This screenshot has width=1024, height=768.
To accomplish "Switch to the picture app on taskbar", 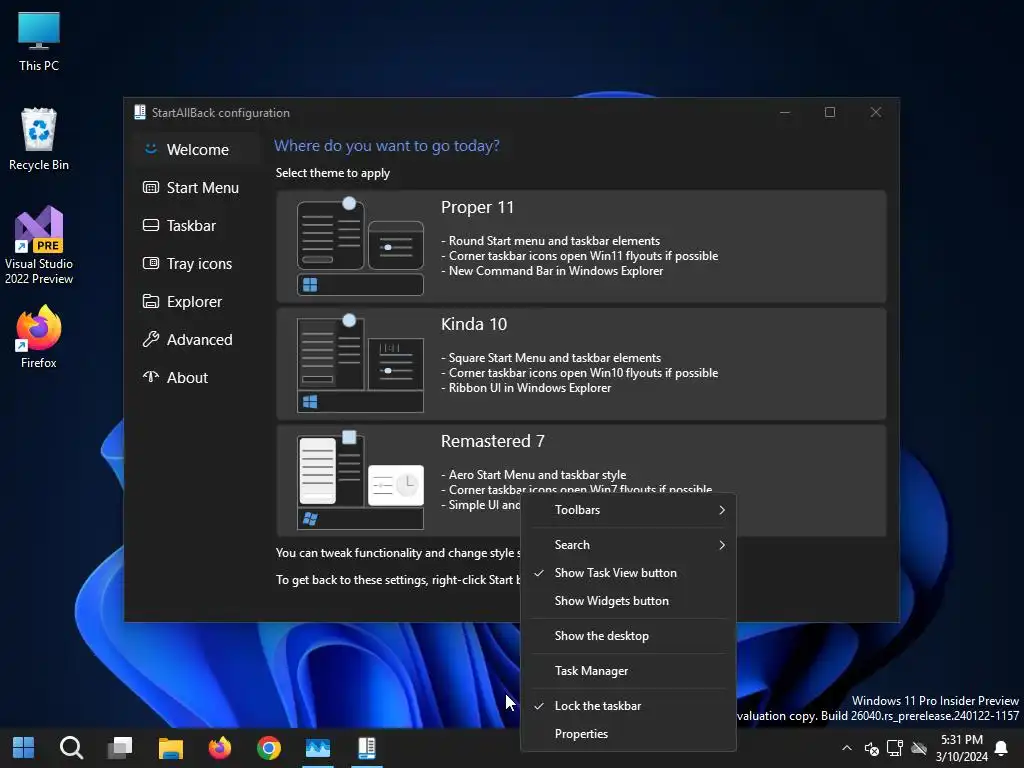I will click(x=318, y=748).
